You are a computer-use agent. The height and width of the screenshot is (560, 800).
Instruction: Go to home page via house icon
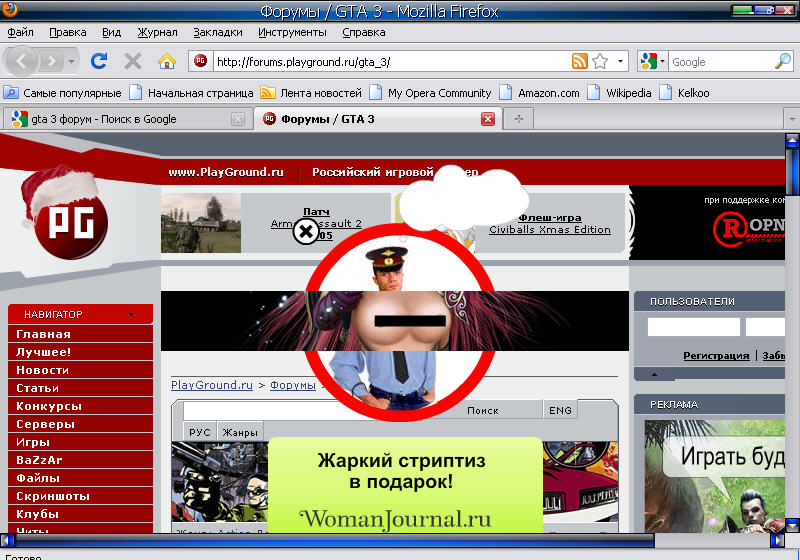point(167,62)
